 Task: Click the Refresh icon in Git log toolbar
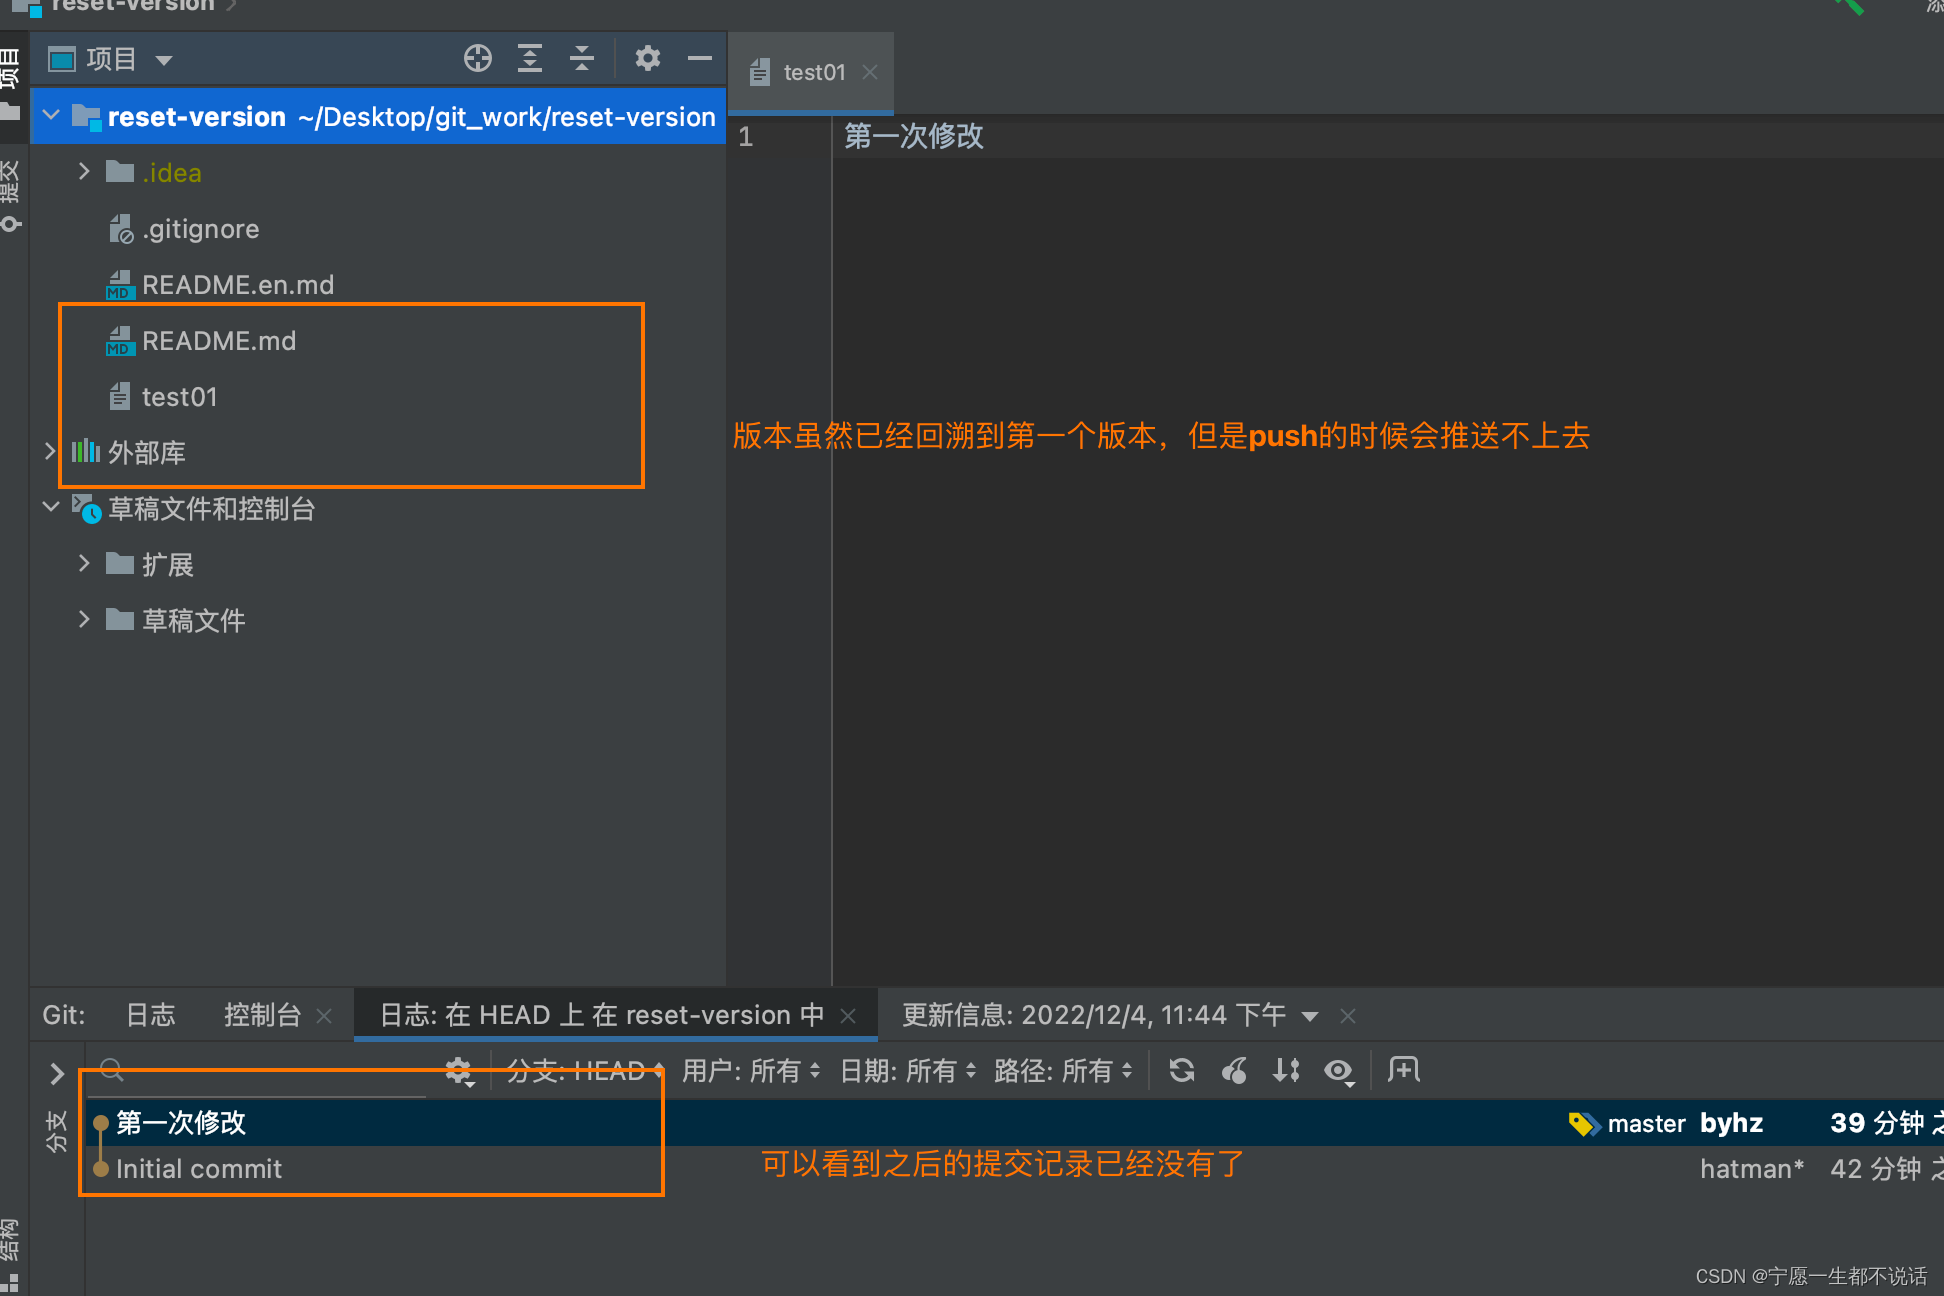1182,1070
